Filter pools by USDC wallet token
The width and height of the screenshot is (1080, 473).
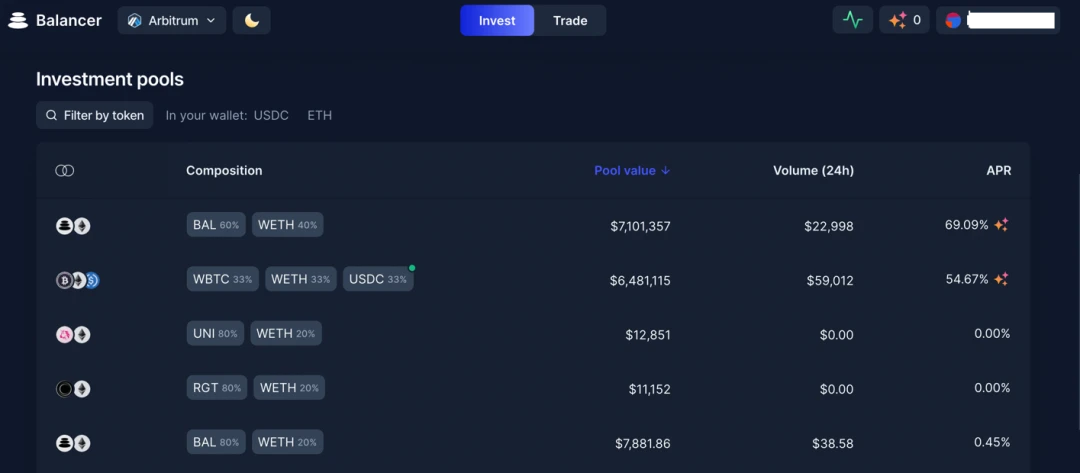(x=271, y=116)
